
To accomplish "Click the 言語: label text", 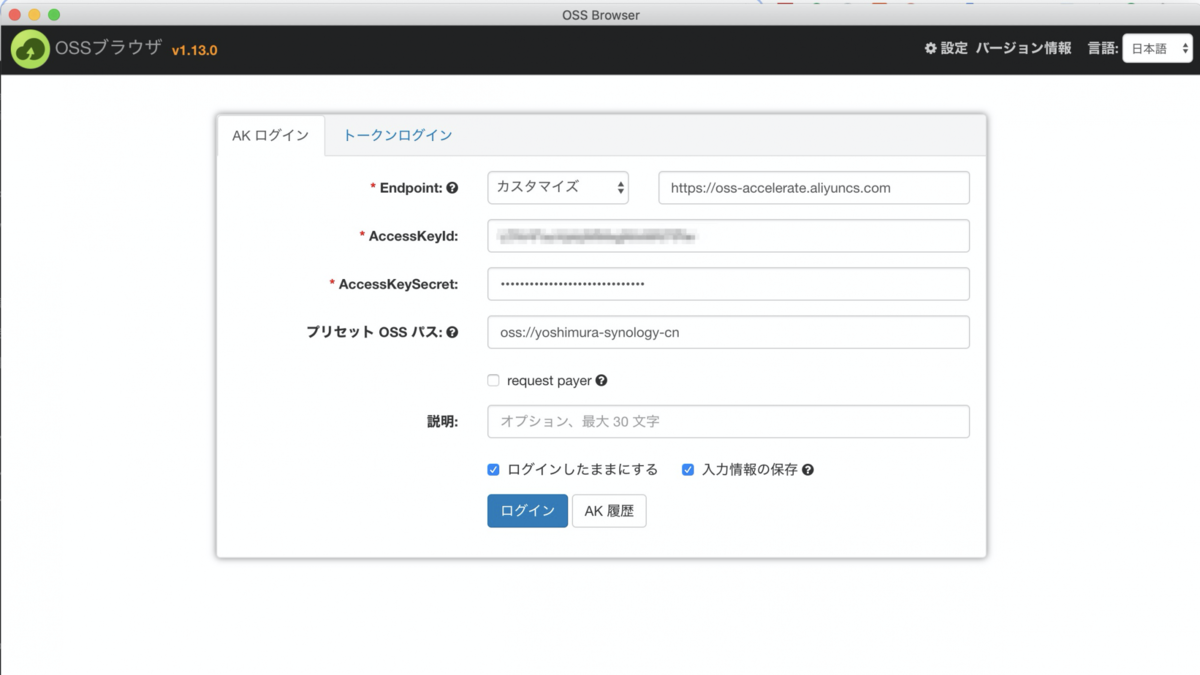I will [1103, 48].
